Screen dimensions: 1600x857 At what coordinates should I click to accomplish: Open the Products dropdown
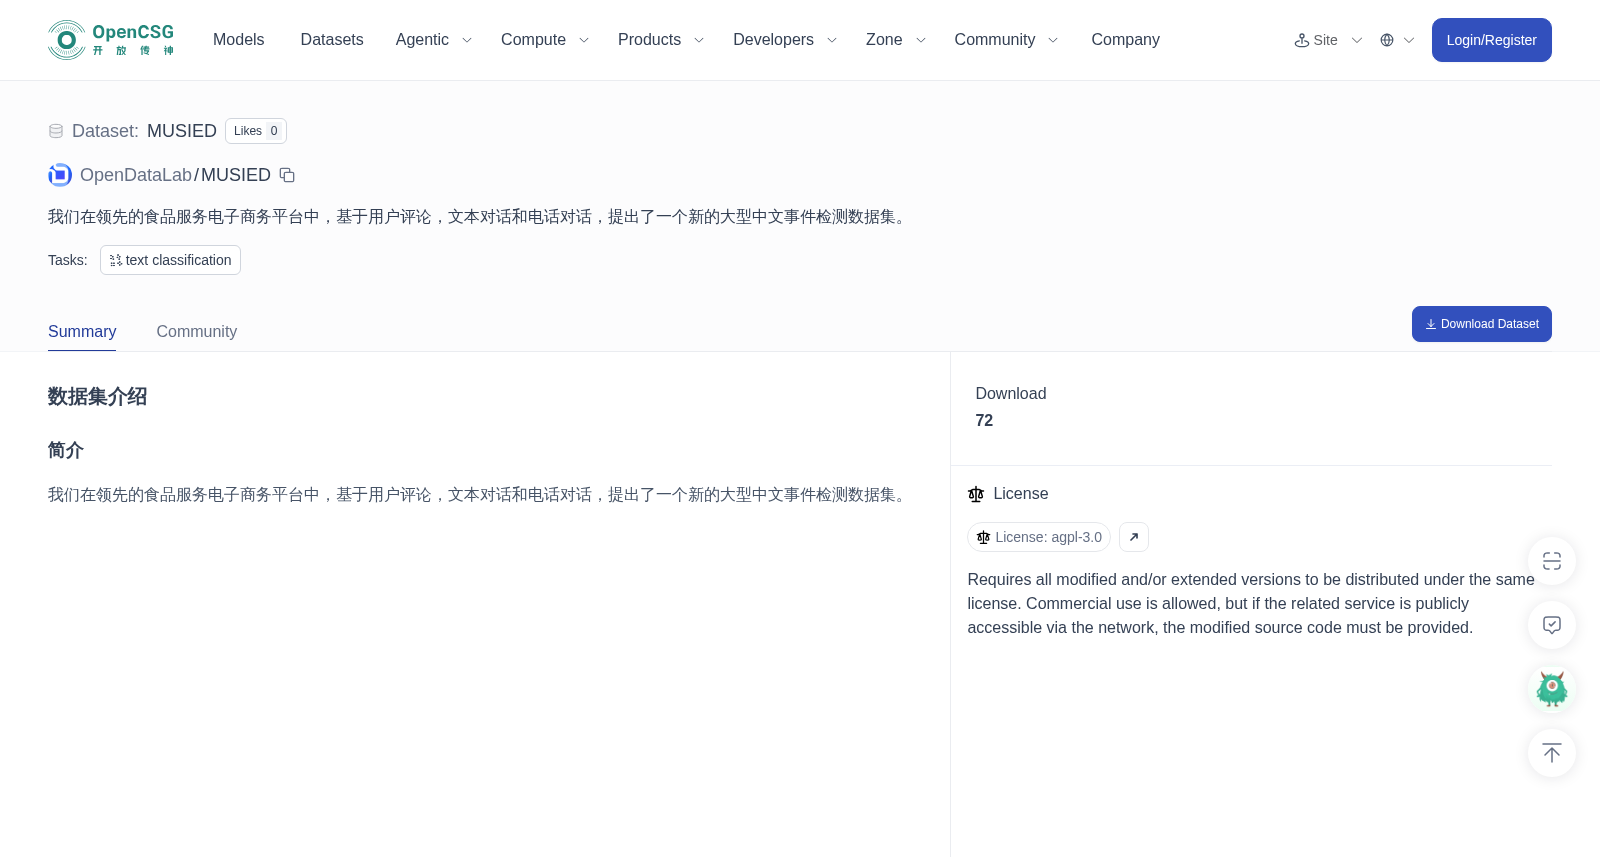point(661,40)
